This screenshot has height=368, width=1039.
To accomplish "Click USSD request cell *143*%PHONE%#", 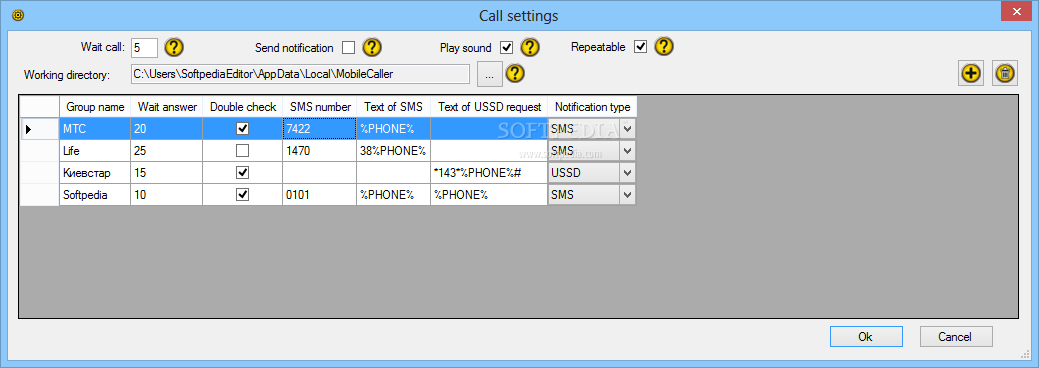I will tap(489, 172).
